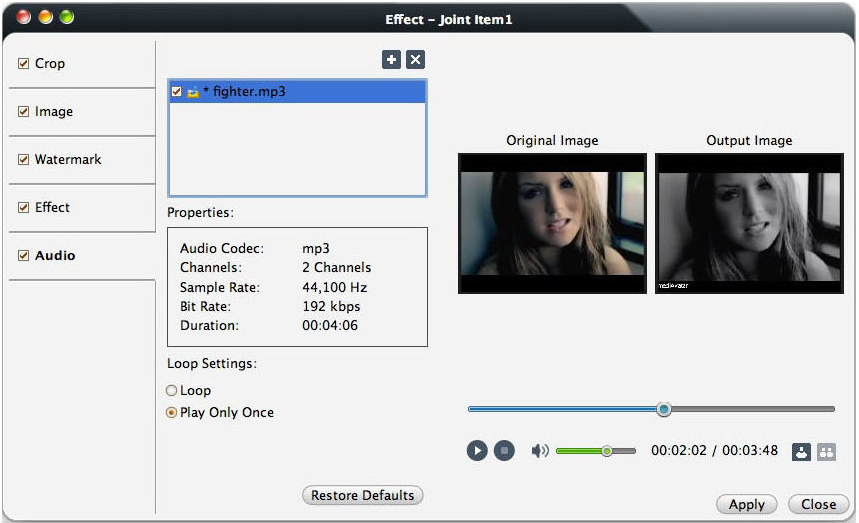Zoom window with green title bar button
This screenshot has height=523, width=859.
pos(67,17)
